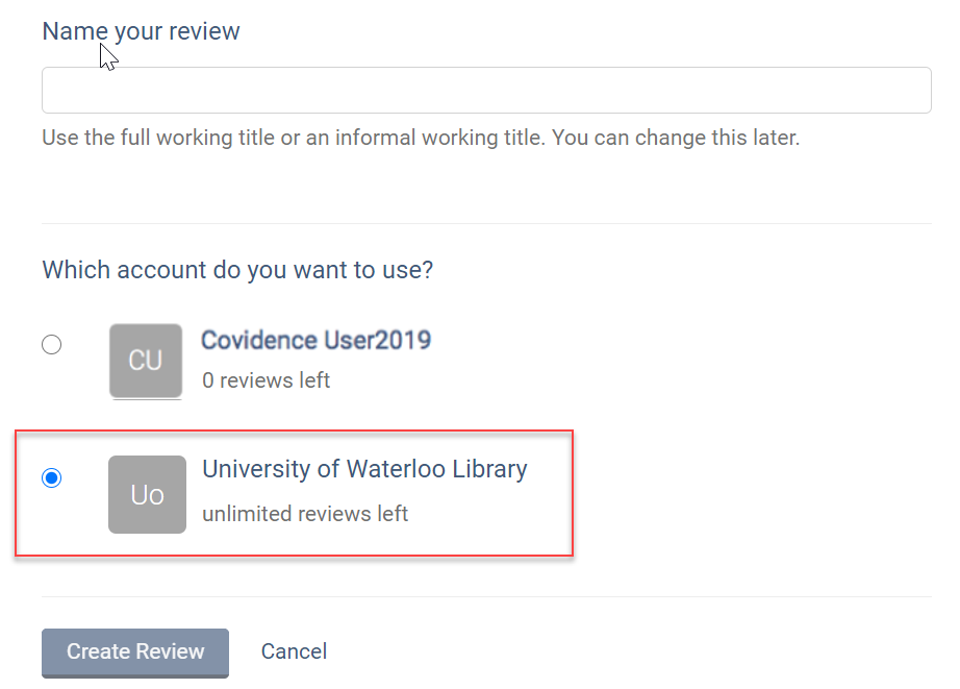The image size is (960, 689).
Task: Select the Covidence User2019 radio button
Action: (x=52, y=345)
